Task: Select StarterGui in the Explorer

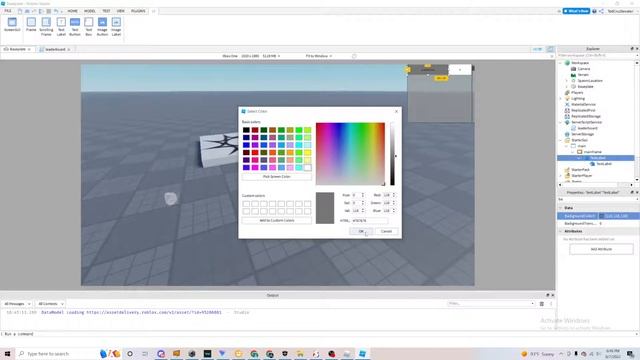Action: [x=579, y=140]
